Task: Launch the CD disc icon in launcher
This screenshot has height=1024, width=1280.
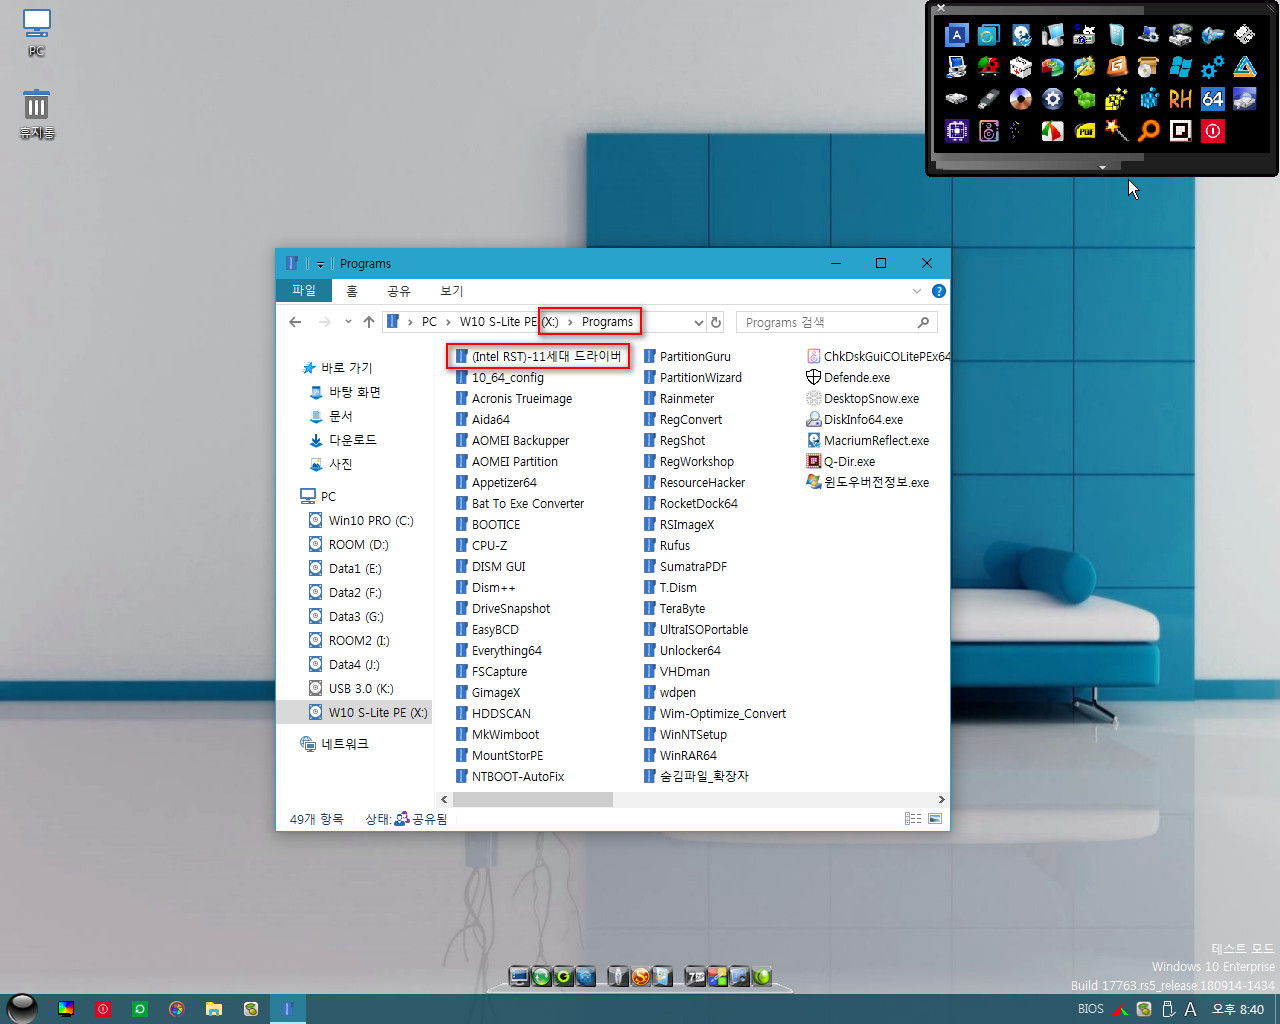Action: [1021, 99]
